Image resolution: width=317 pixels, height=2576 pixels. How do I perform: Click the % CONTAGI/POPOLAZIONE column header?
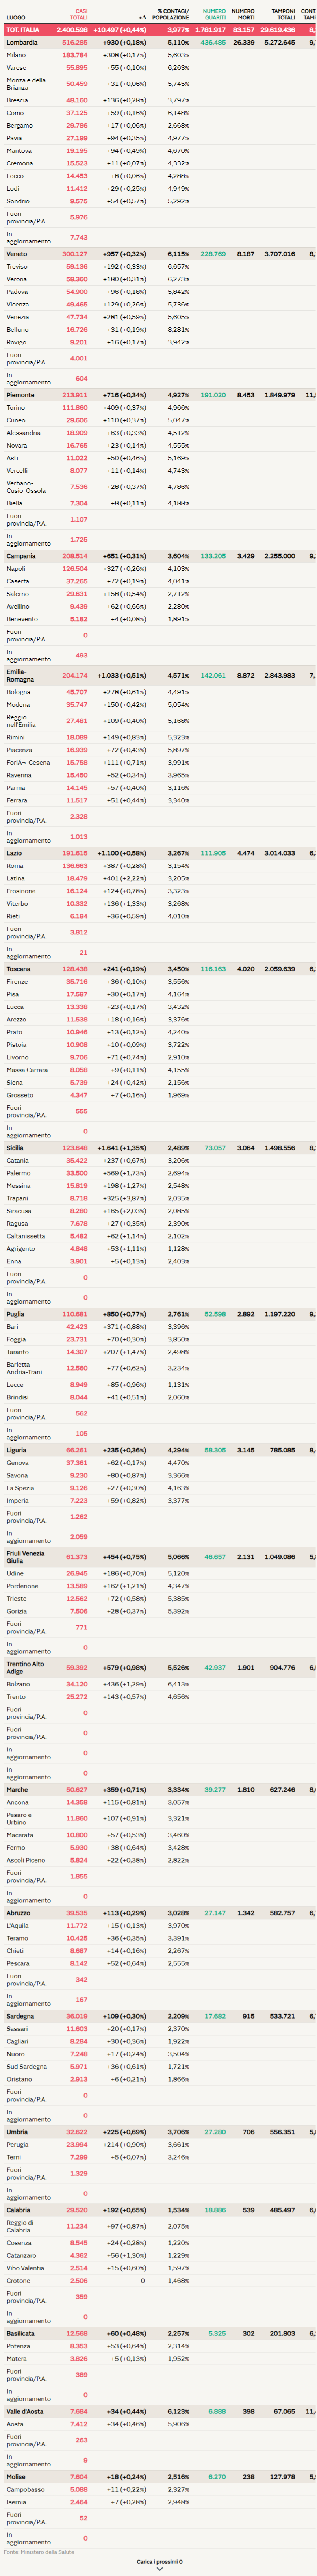(172, 15)
